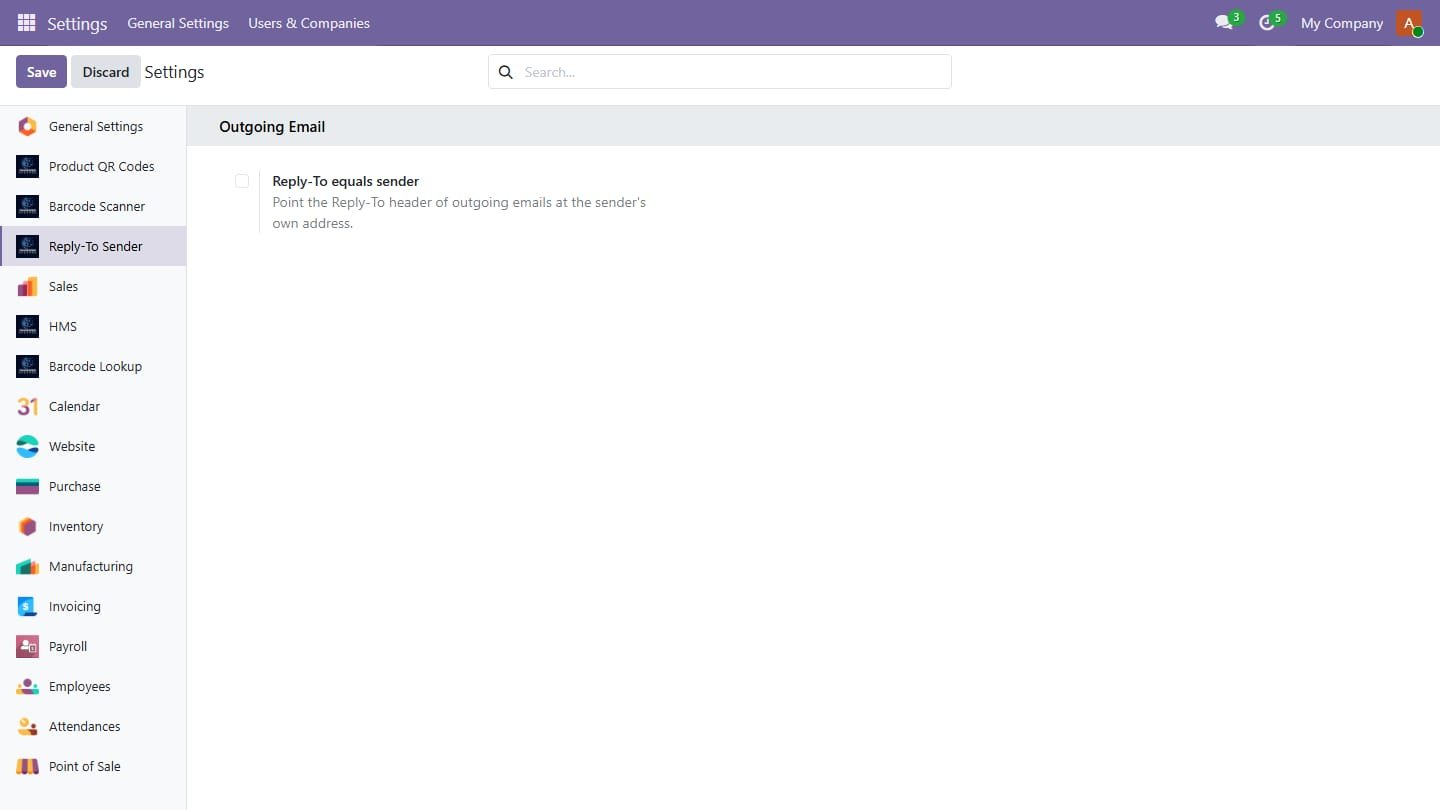Screen dimensions: 1440x810
Task: Click the Settings breadcrumb title beside Discard
Action: click(174, 72)
